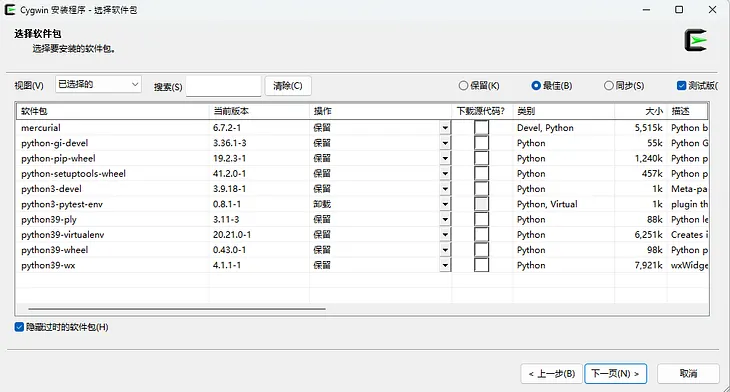
Task: Go back with 上一步(B) button
Action: click(x=552, y=373)
